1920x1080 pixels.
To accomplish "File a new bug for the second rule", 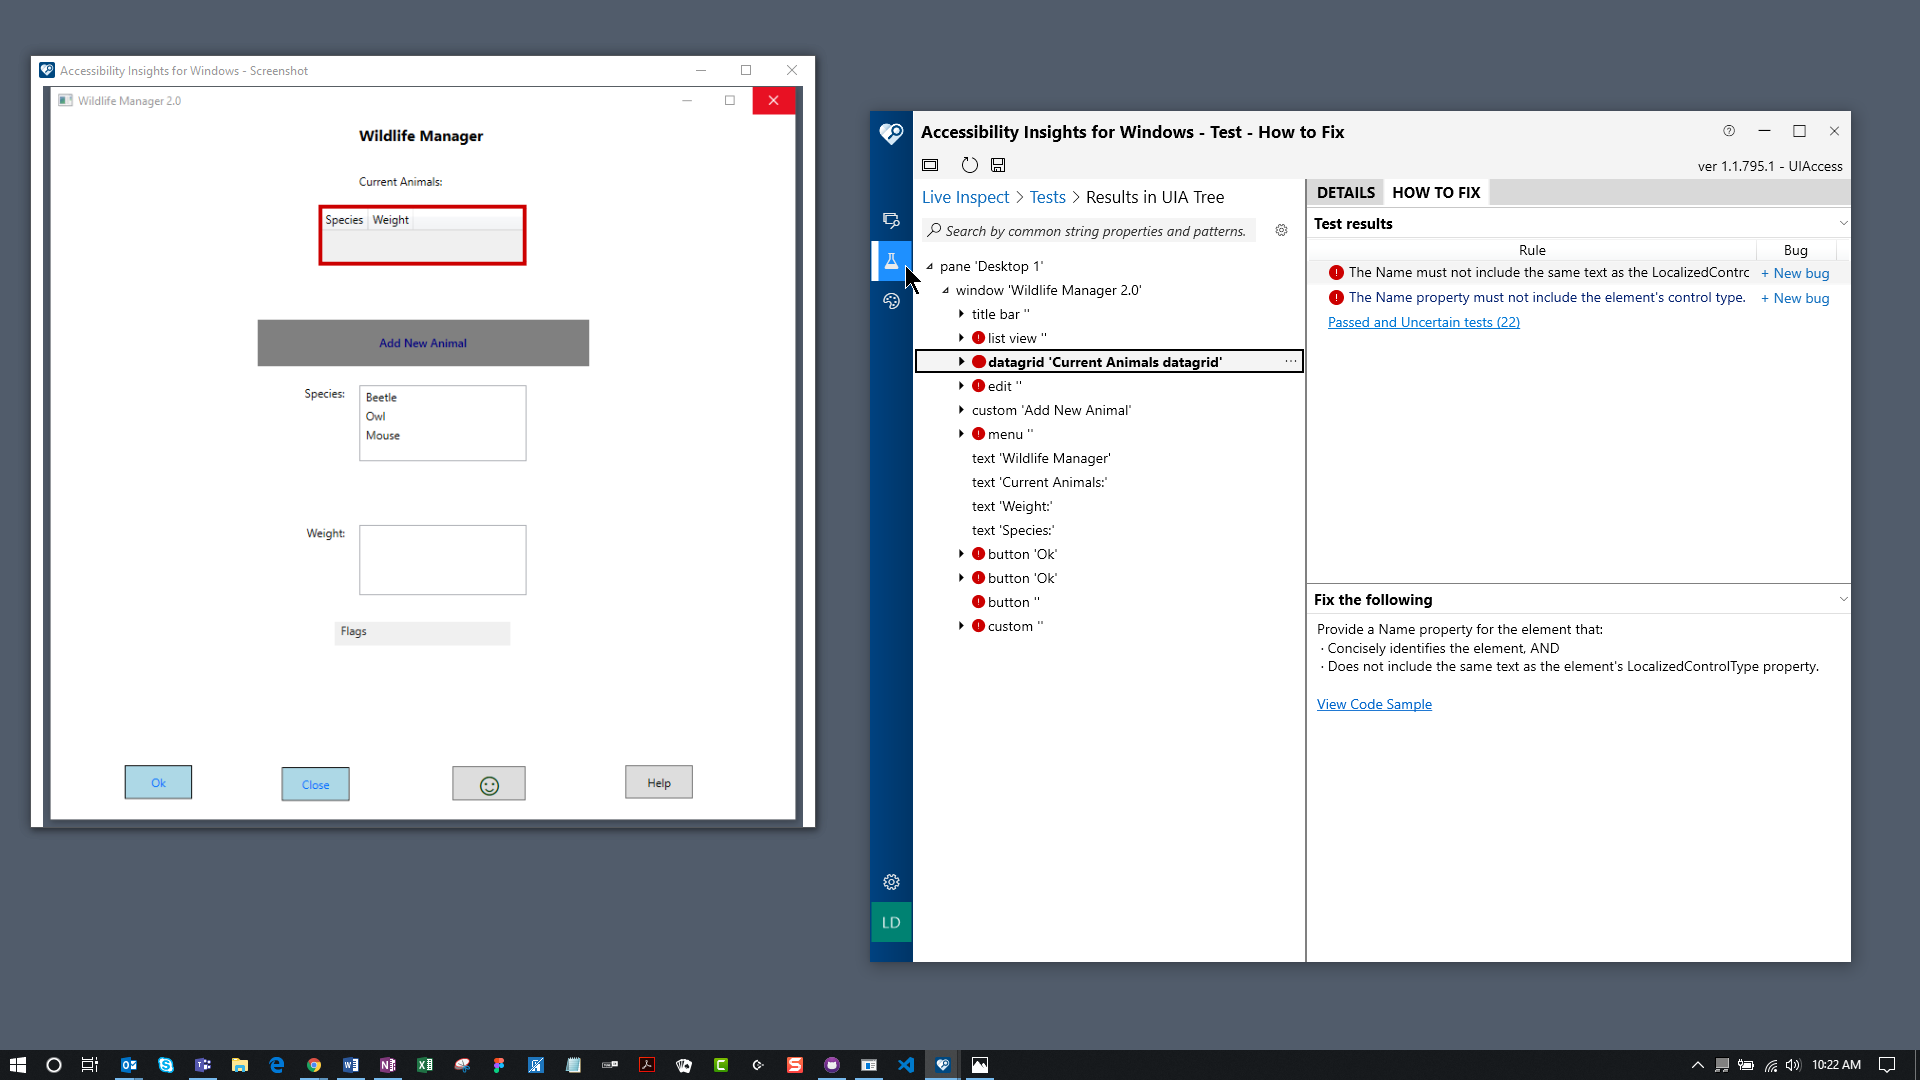I will coord(1795,298).
